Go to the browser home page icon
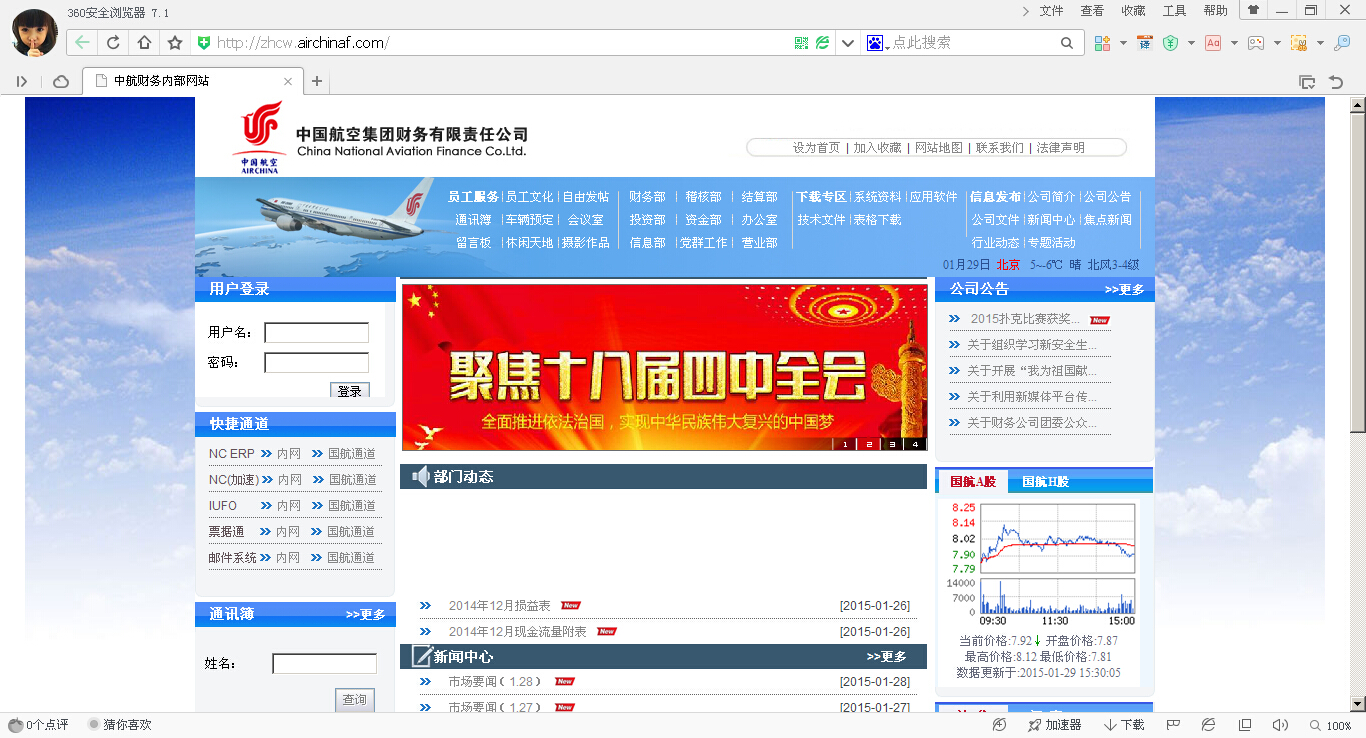Image resolution: width=1366 pixels, height=738 pixels. [x=144, y=43]
